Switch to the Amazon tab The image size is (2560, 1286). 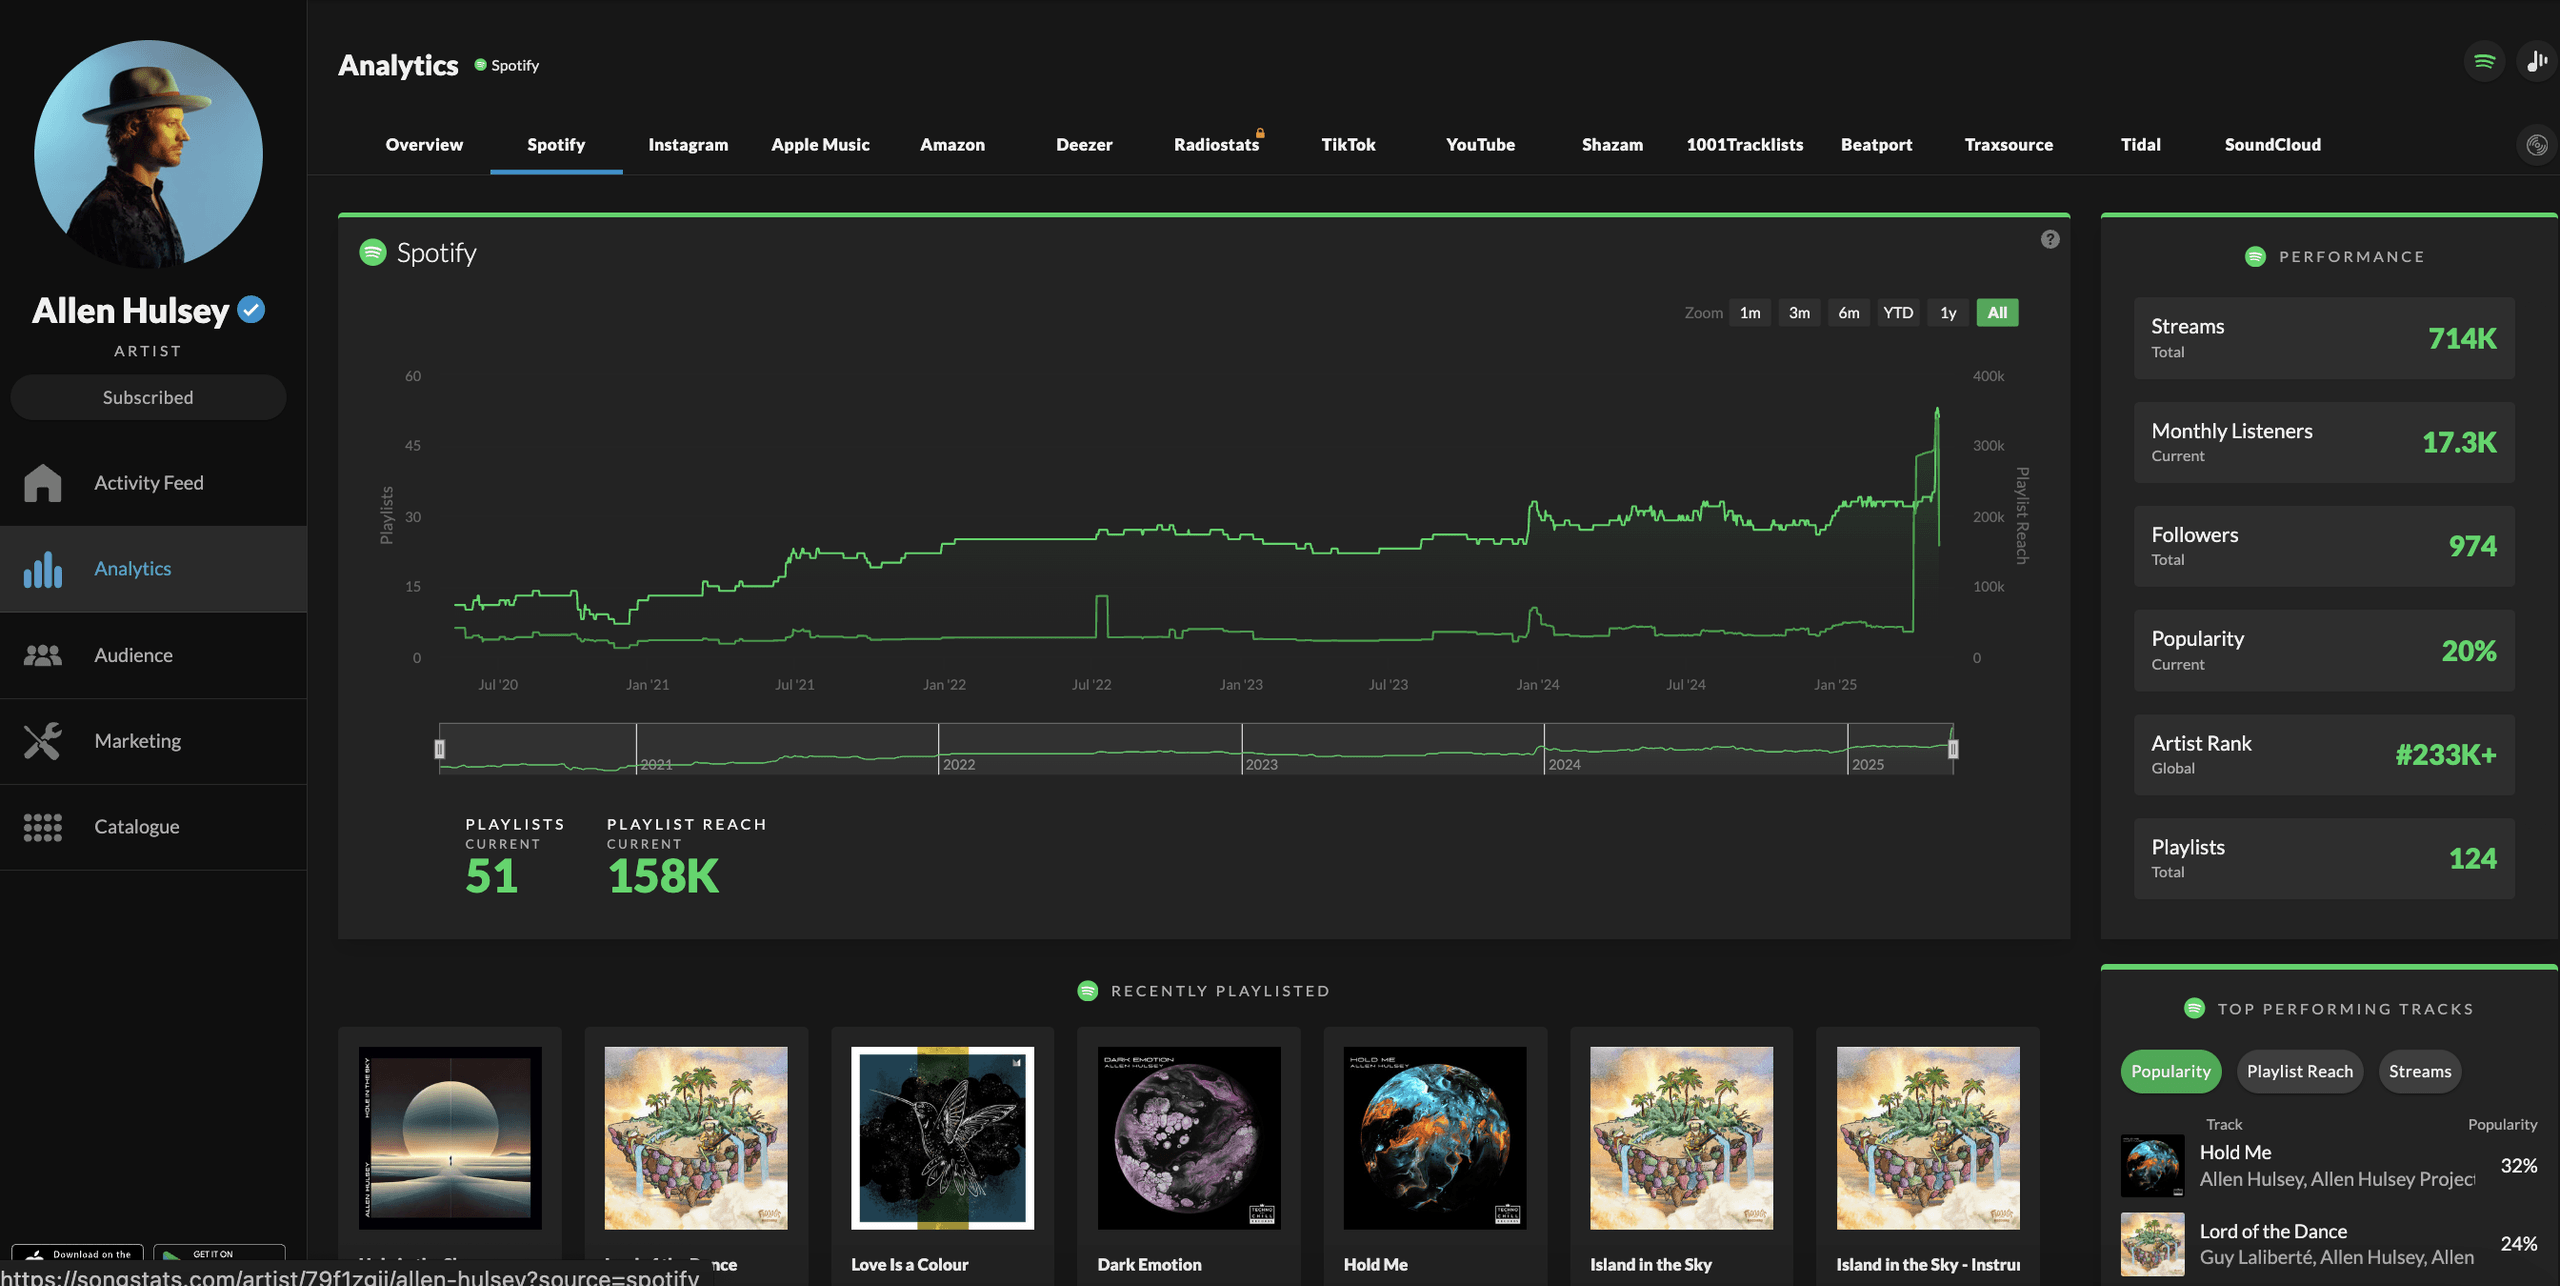coord(952,145)
